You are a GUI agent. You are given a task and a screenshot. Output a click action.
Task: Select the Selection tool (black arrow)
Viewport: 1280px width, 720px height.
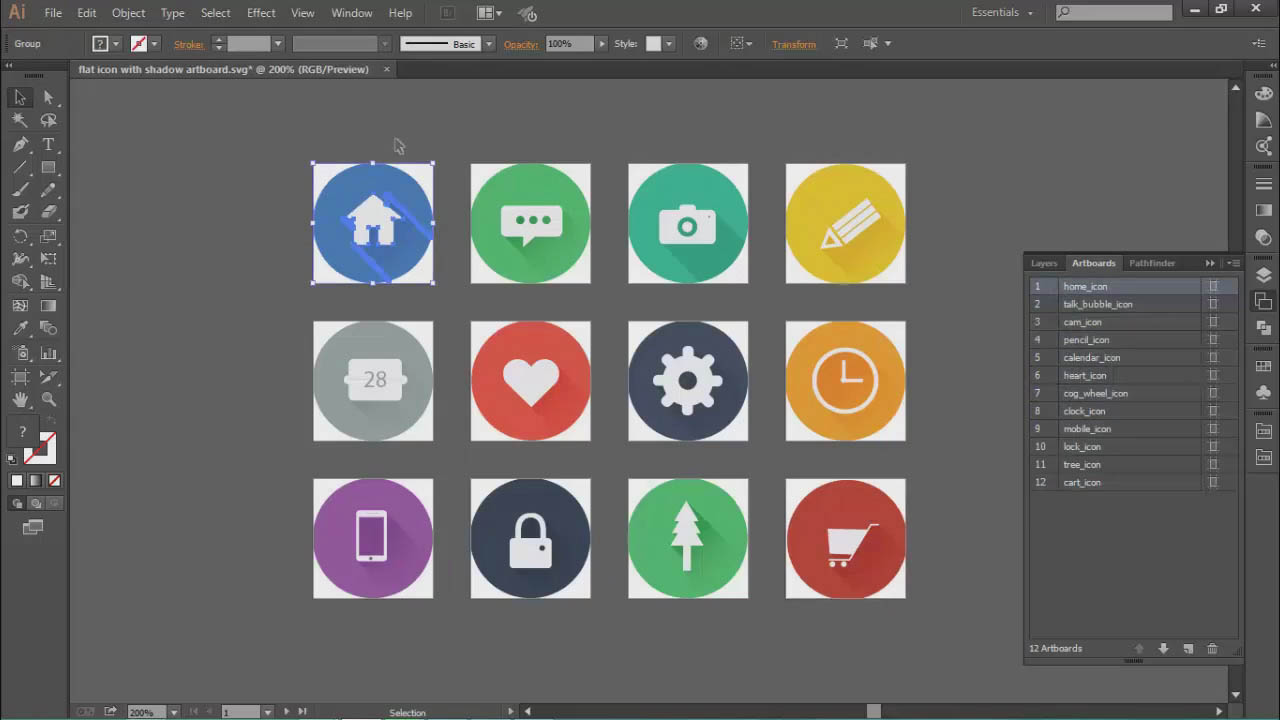(20, 97)
